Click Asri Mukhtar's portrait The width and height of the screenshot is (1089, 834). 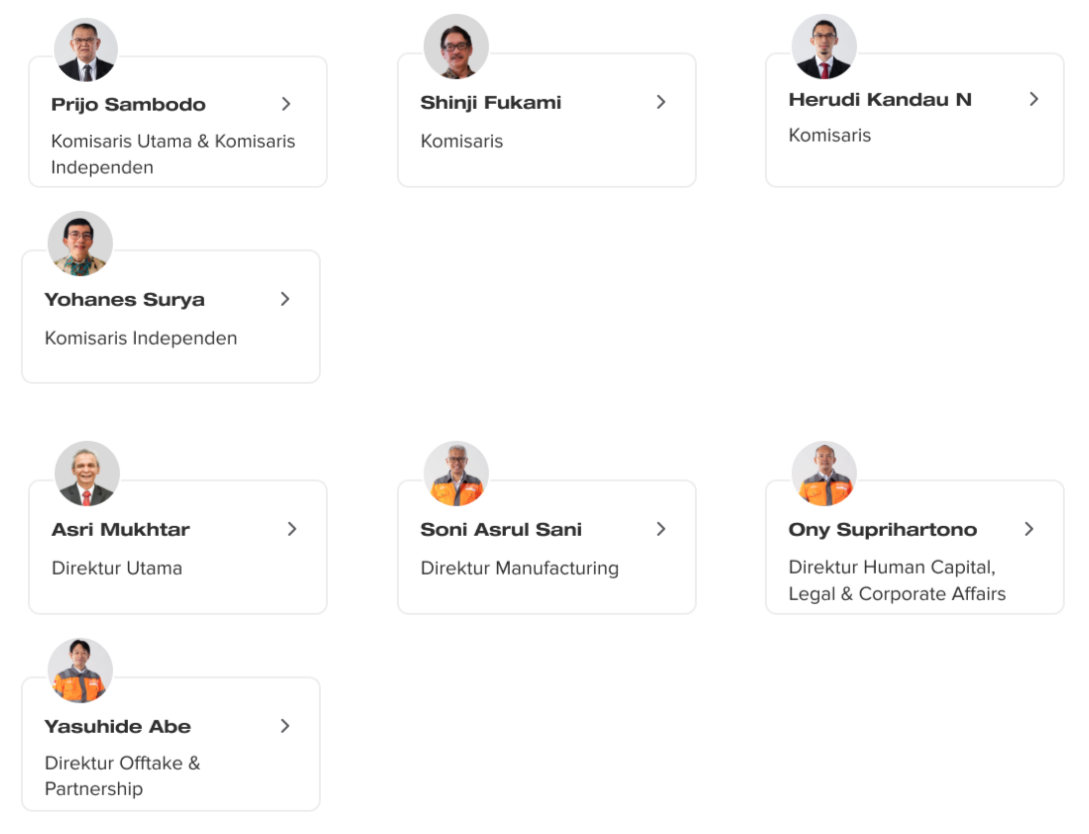tap(87, 474)
